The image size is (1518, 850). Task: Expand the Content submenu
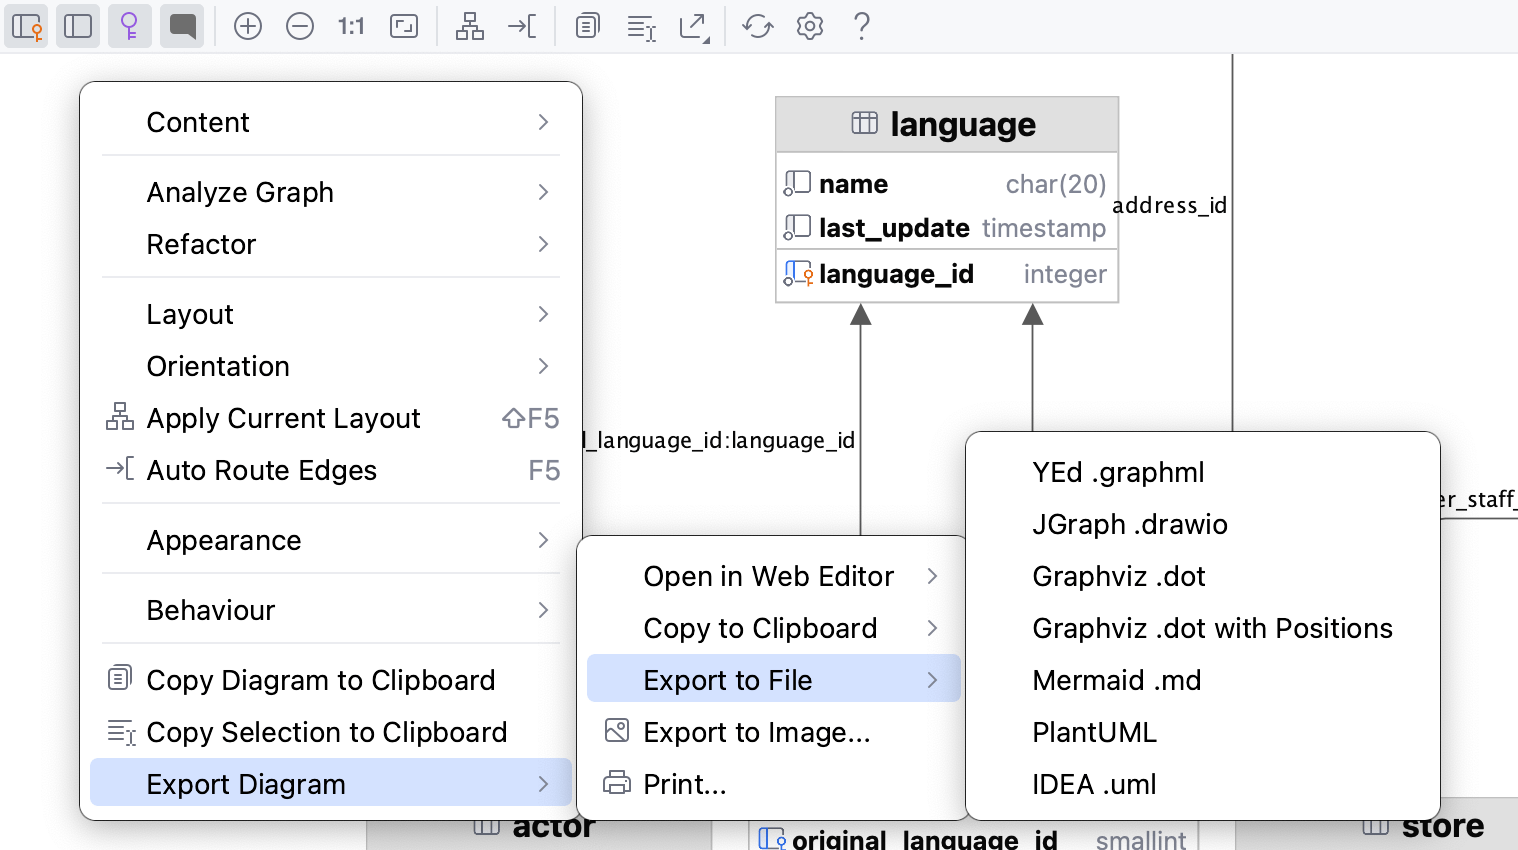331,122
